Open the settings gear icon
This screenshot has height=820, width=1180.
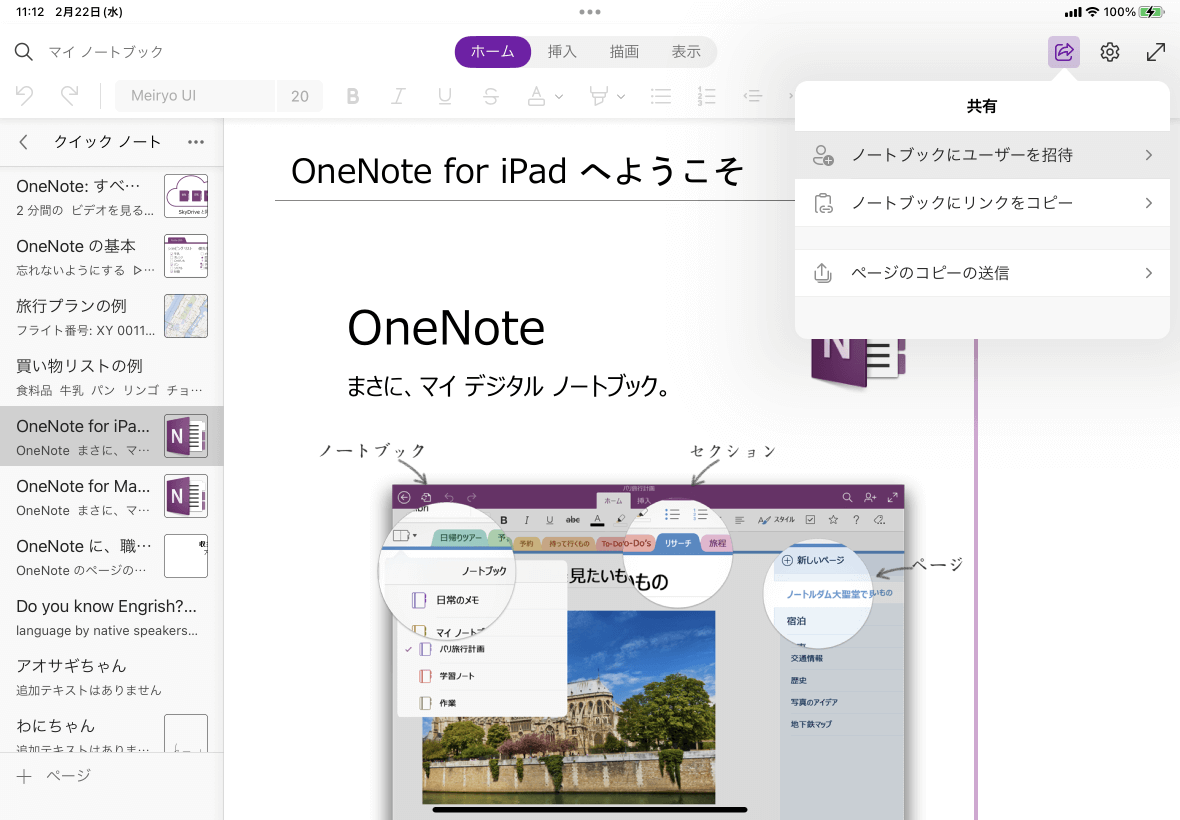(1109, 52)
